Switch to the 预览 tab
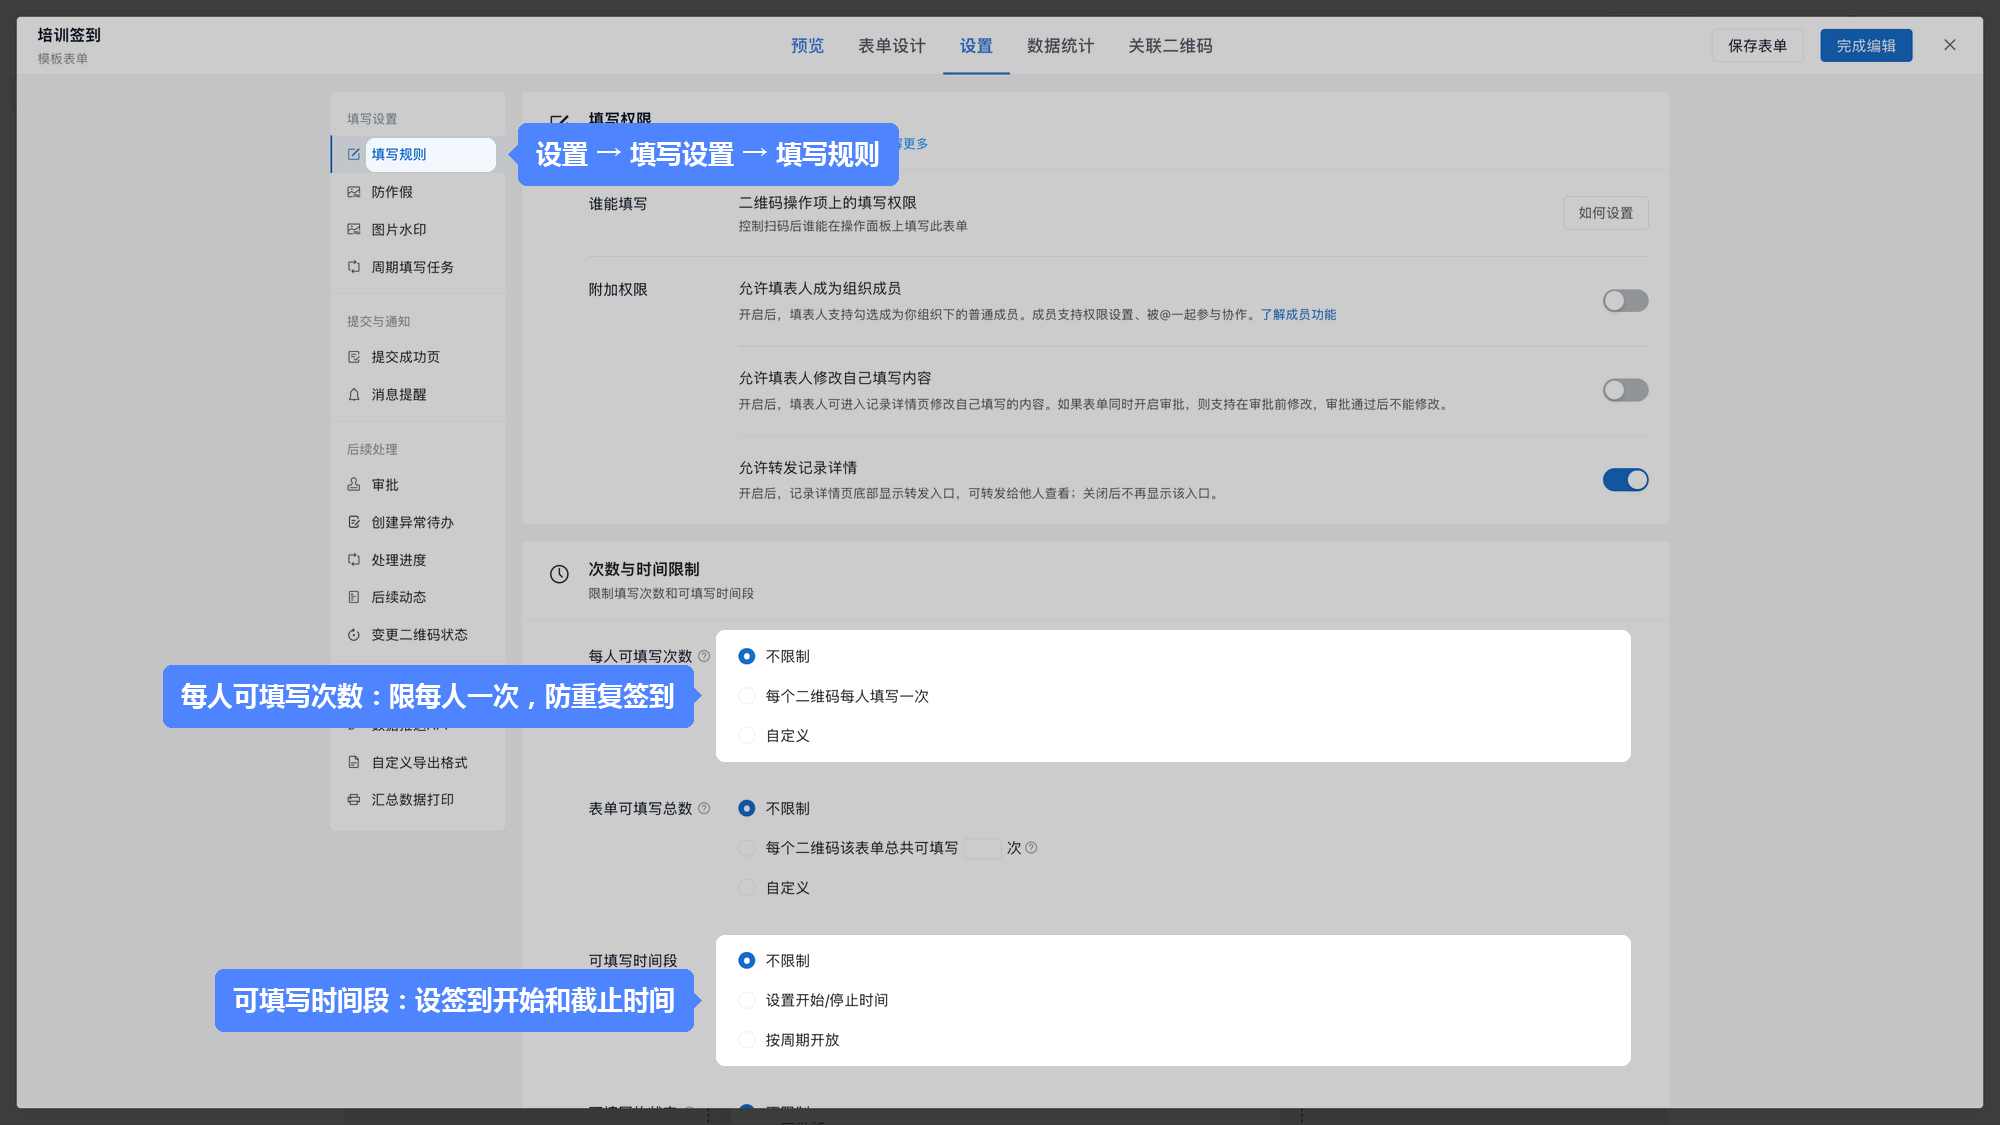 [807, 46]
